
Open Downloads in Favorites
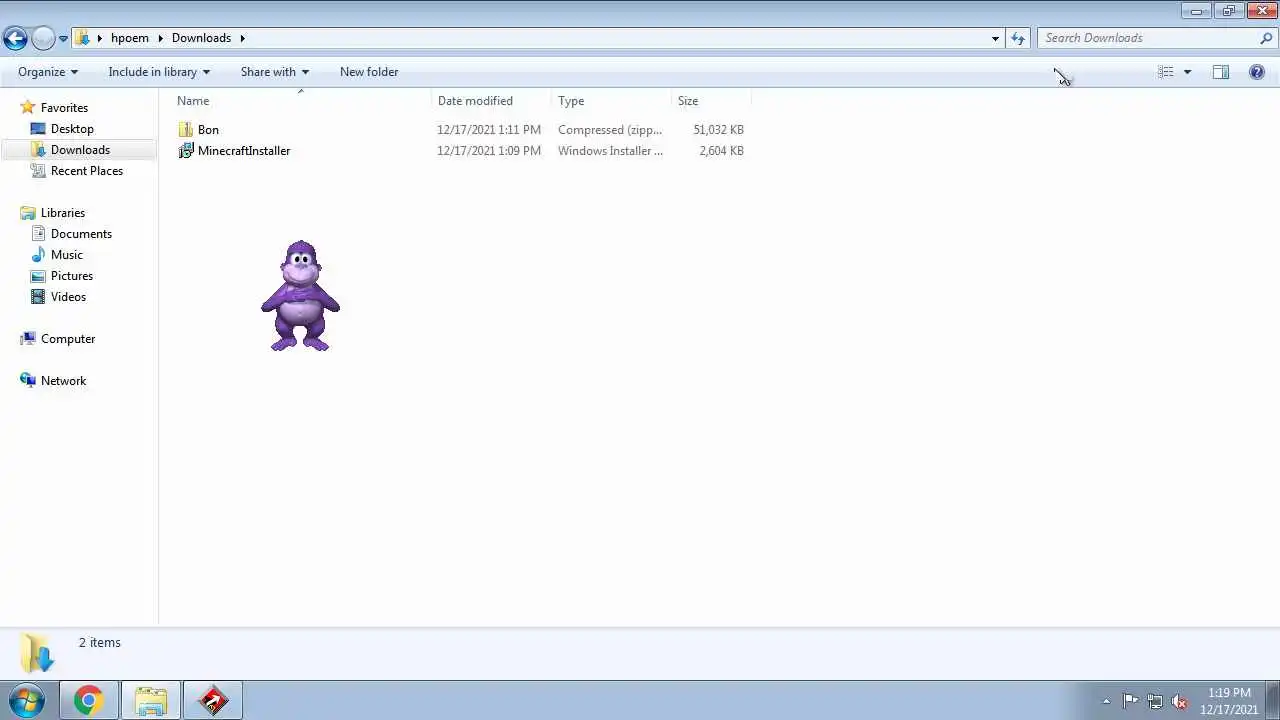80,150
